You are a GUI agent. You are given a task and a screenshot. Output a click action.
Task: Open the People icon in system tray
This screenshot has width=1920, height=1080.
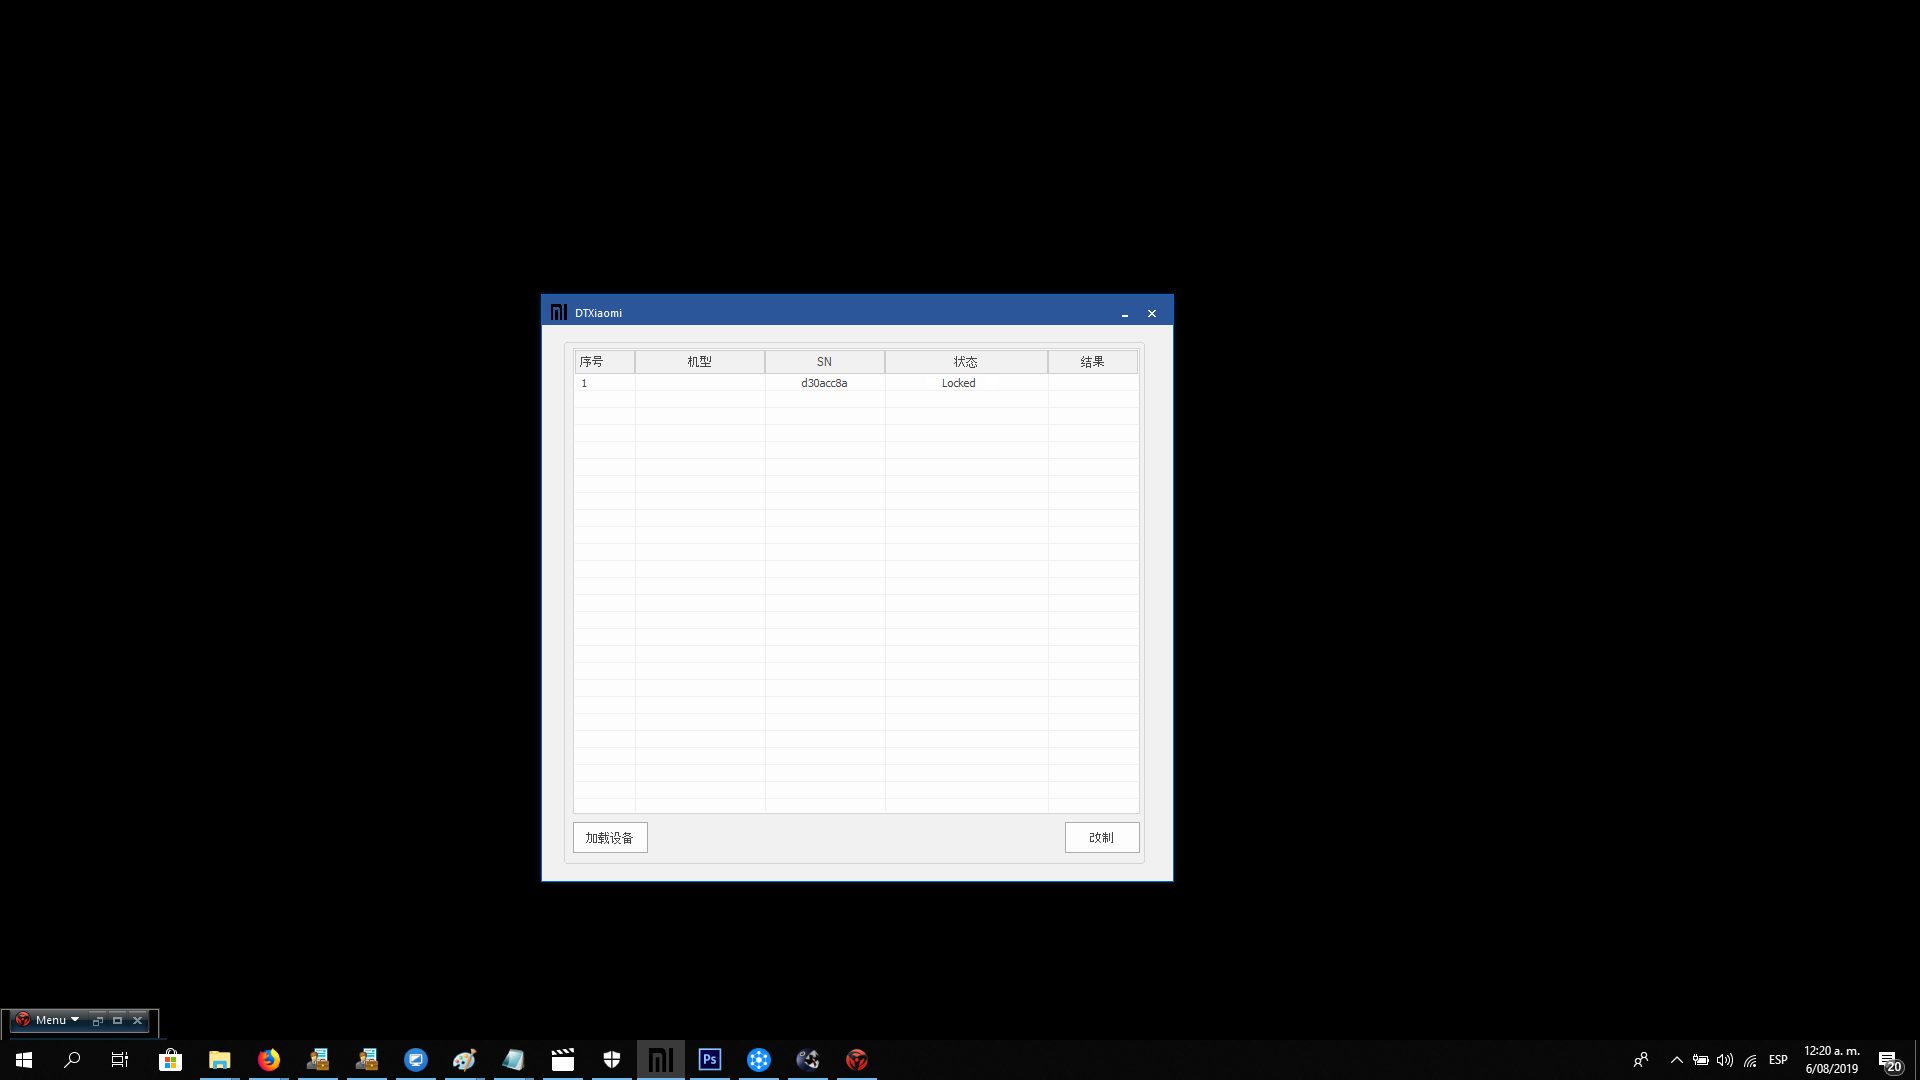(x=1641, y=1060)
